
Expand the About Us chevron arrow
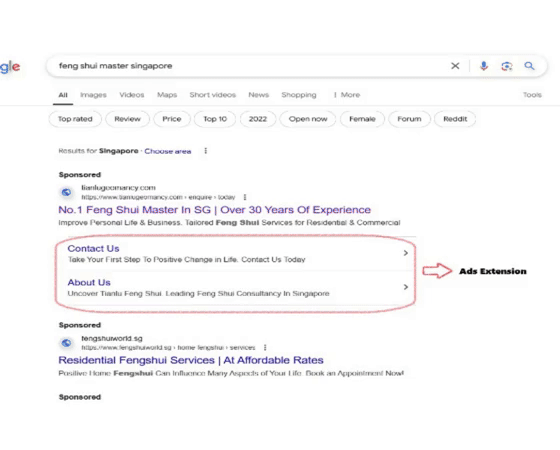click(x=405, y=287)
